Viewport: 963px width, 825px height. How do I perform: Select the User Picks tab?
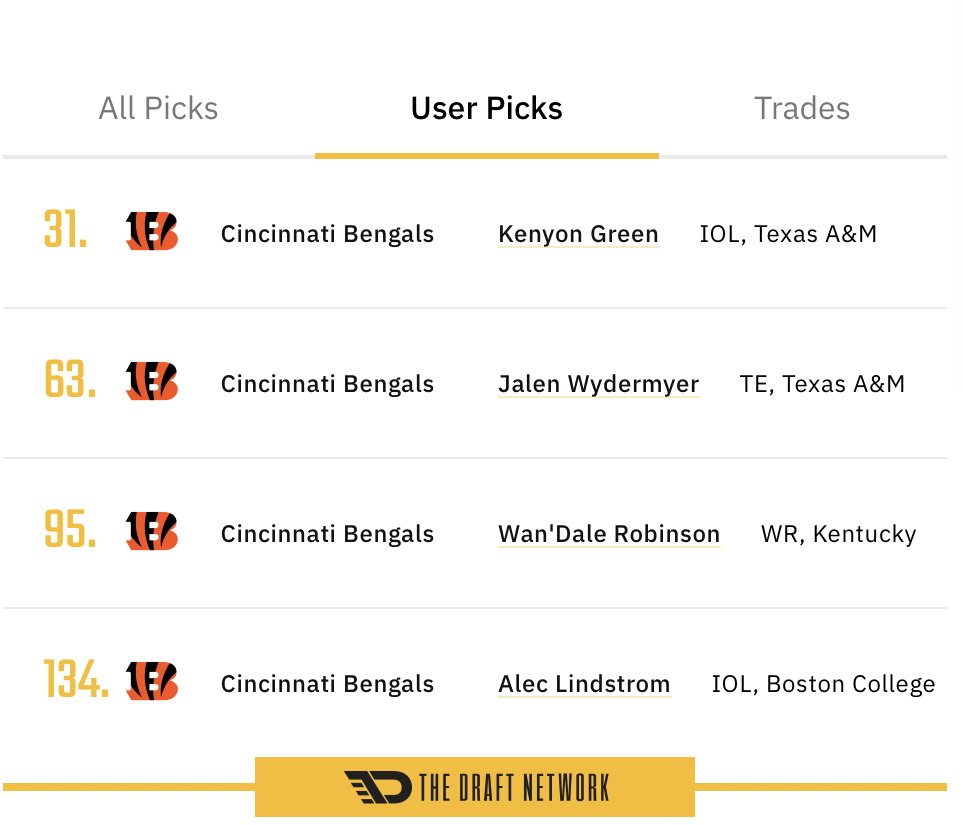point(486,109)
